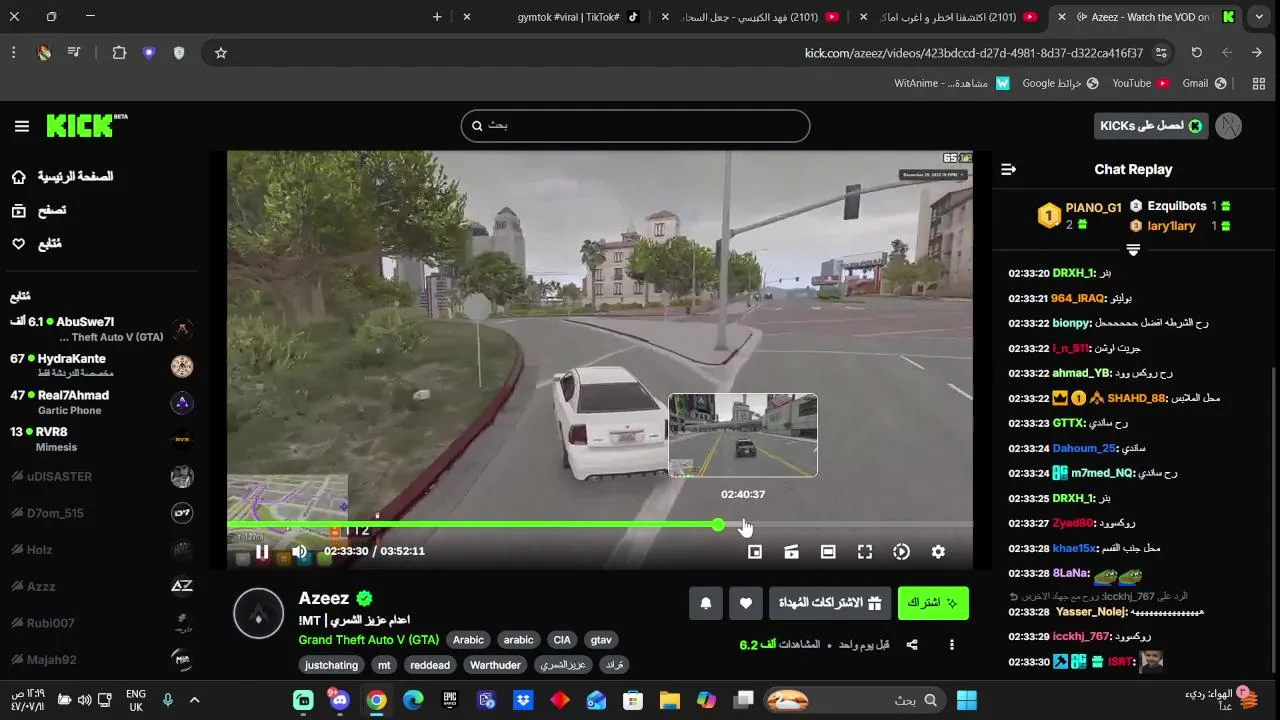The height and width of the screenshot is (720, 1280).
Task: Bookmark this page with the star icon
Action: [x=221, y=53]
